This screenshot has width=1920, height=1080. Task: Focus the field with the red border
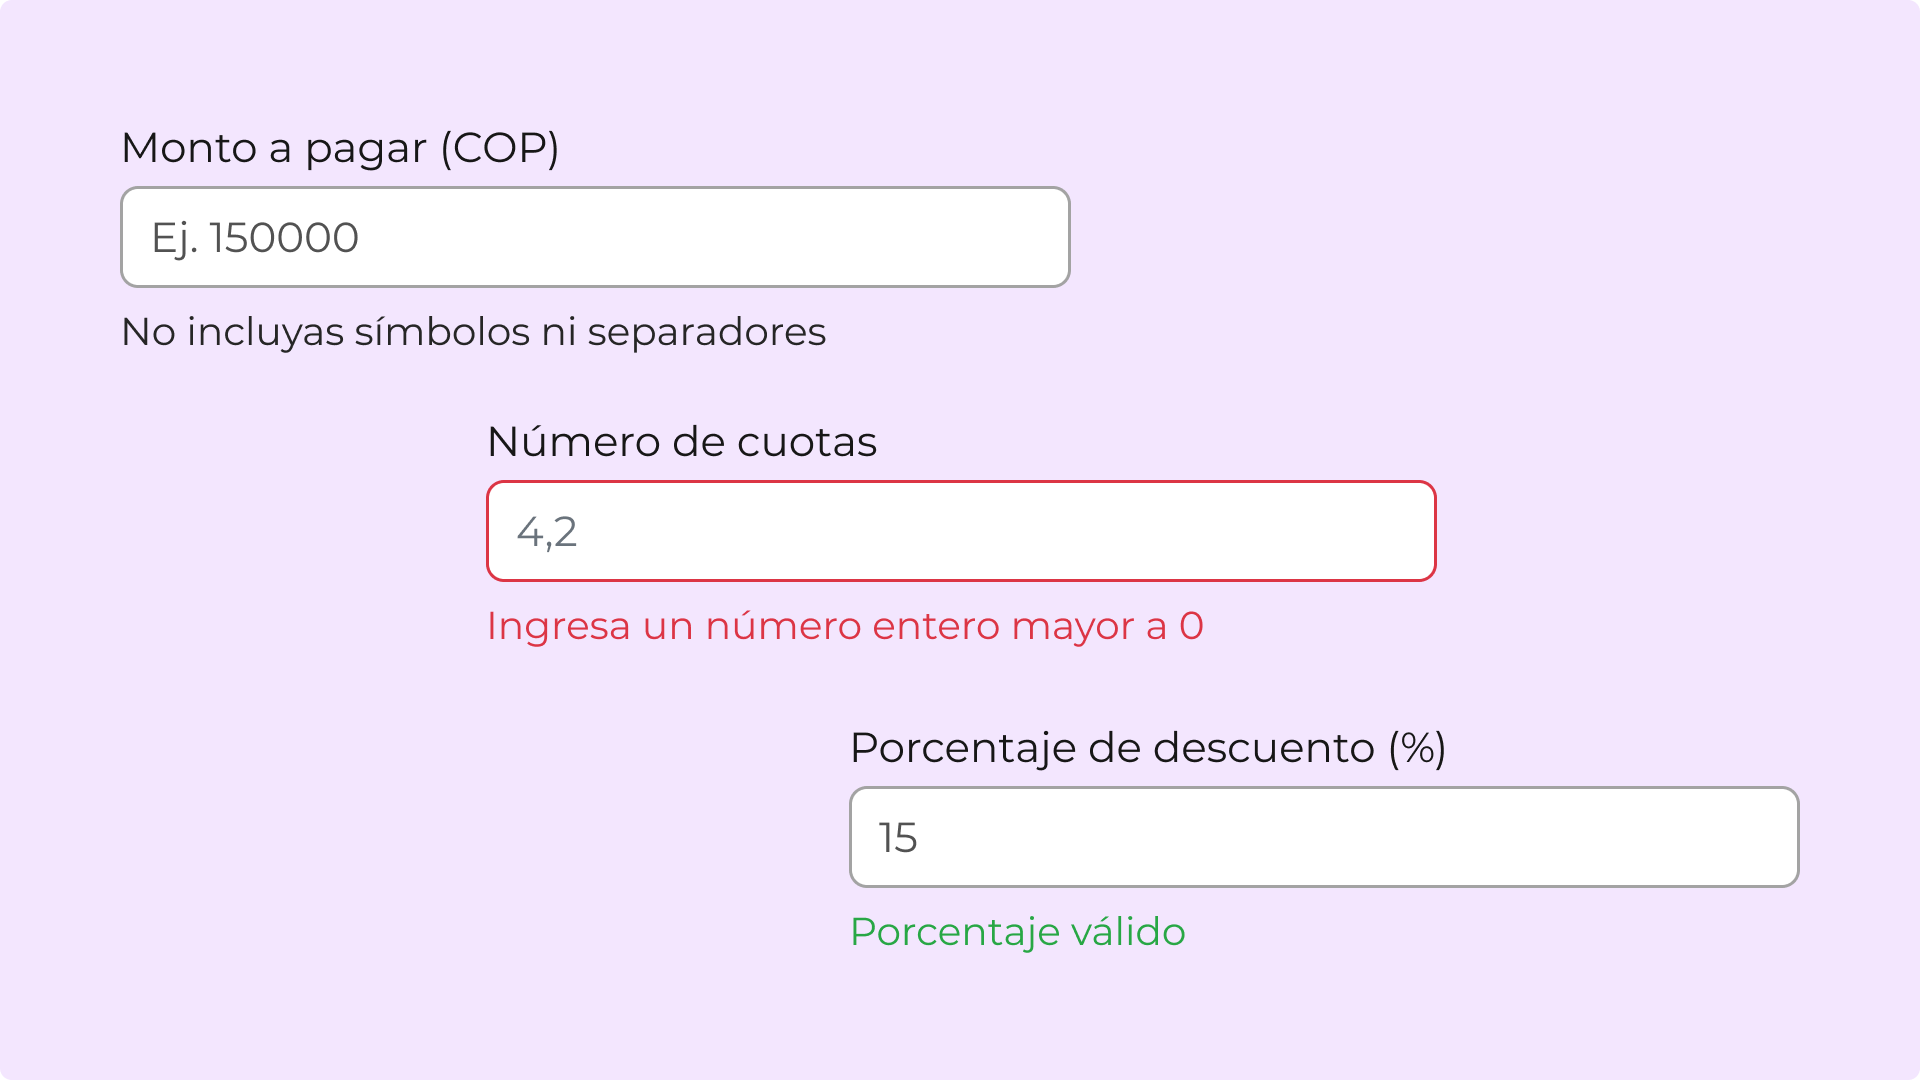961,531
